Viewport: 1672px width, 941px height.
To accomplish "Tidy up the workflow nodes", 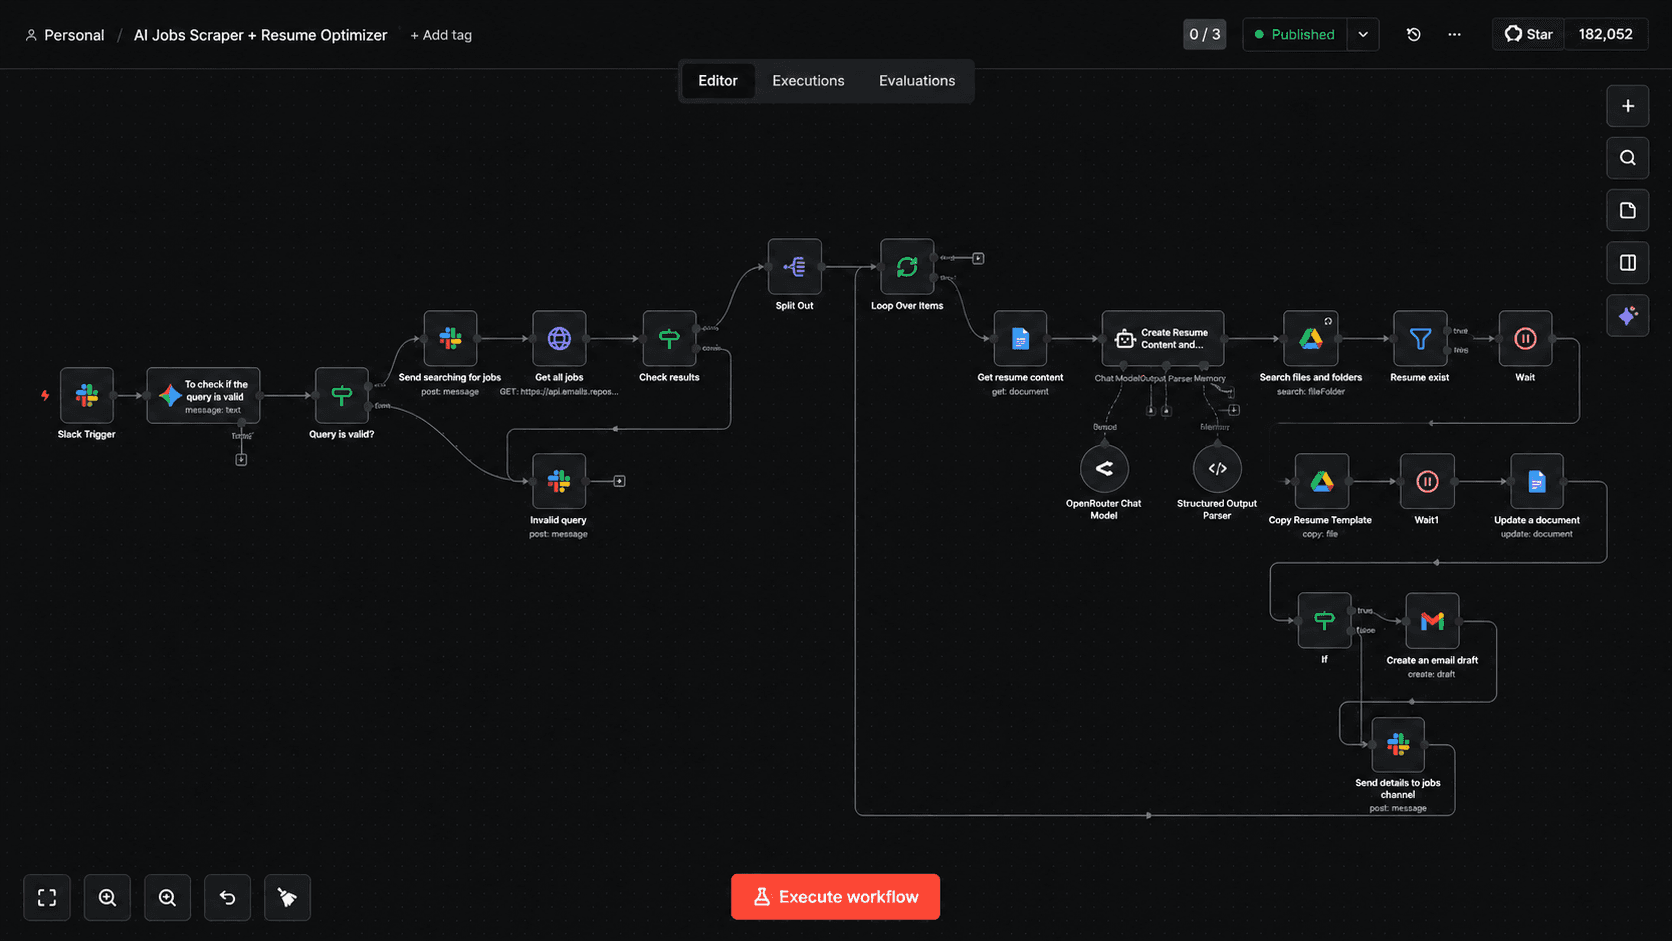I will click(287, 897).
